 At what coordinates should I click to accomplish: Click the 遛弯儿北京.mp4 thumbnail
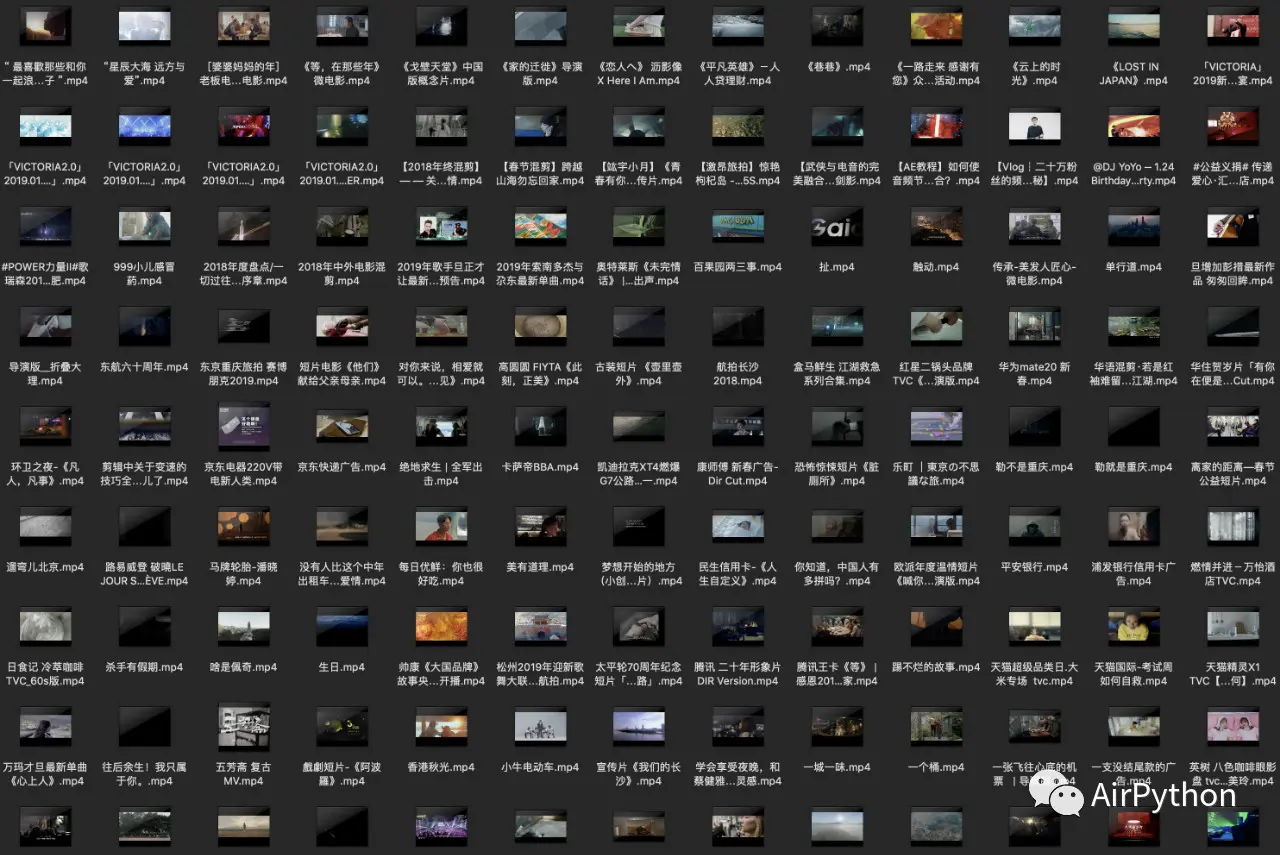(x=45, y=526)
